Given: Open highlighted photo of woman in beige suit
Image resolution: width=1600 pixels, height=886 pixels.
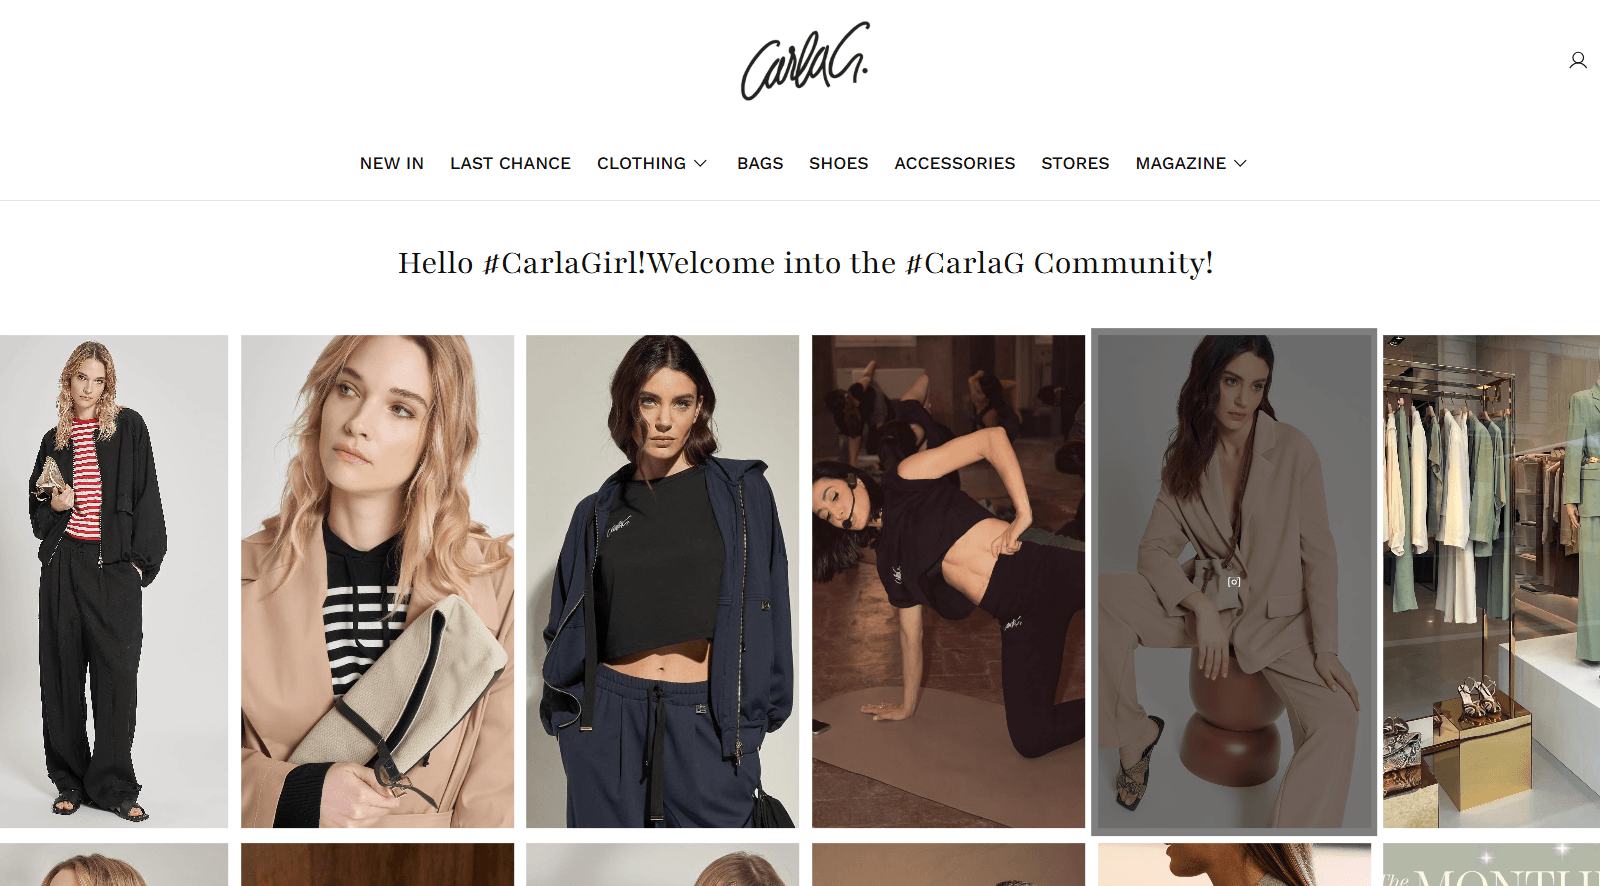Looking at the screenshot, I should point(1234,582).
